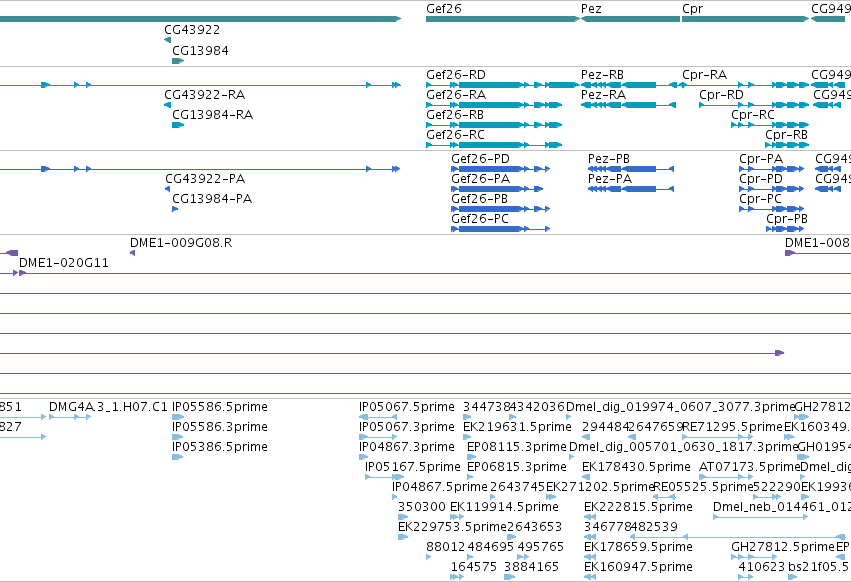Click the CG43922-PA protein label

[x=205, y=179]
